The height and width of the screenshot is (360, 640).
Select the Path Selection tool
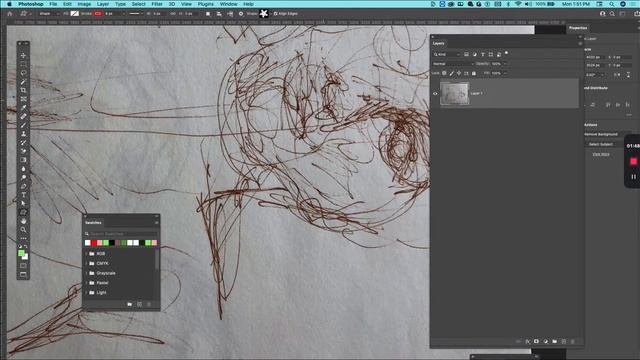click(23, 203)
